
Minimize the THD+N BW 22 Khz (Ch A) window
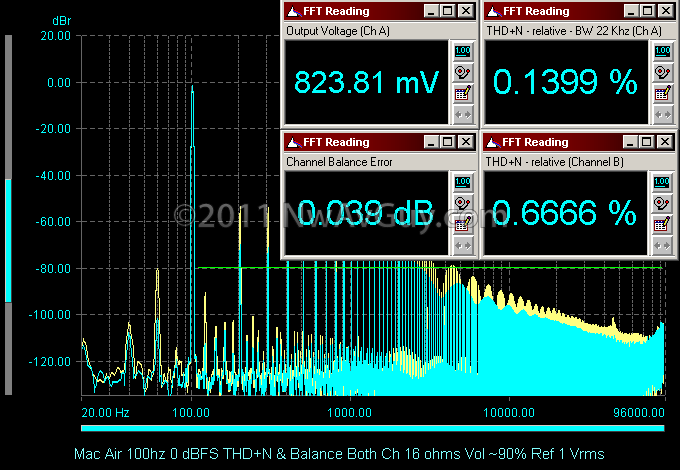(631, 11)
